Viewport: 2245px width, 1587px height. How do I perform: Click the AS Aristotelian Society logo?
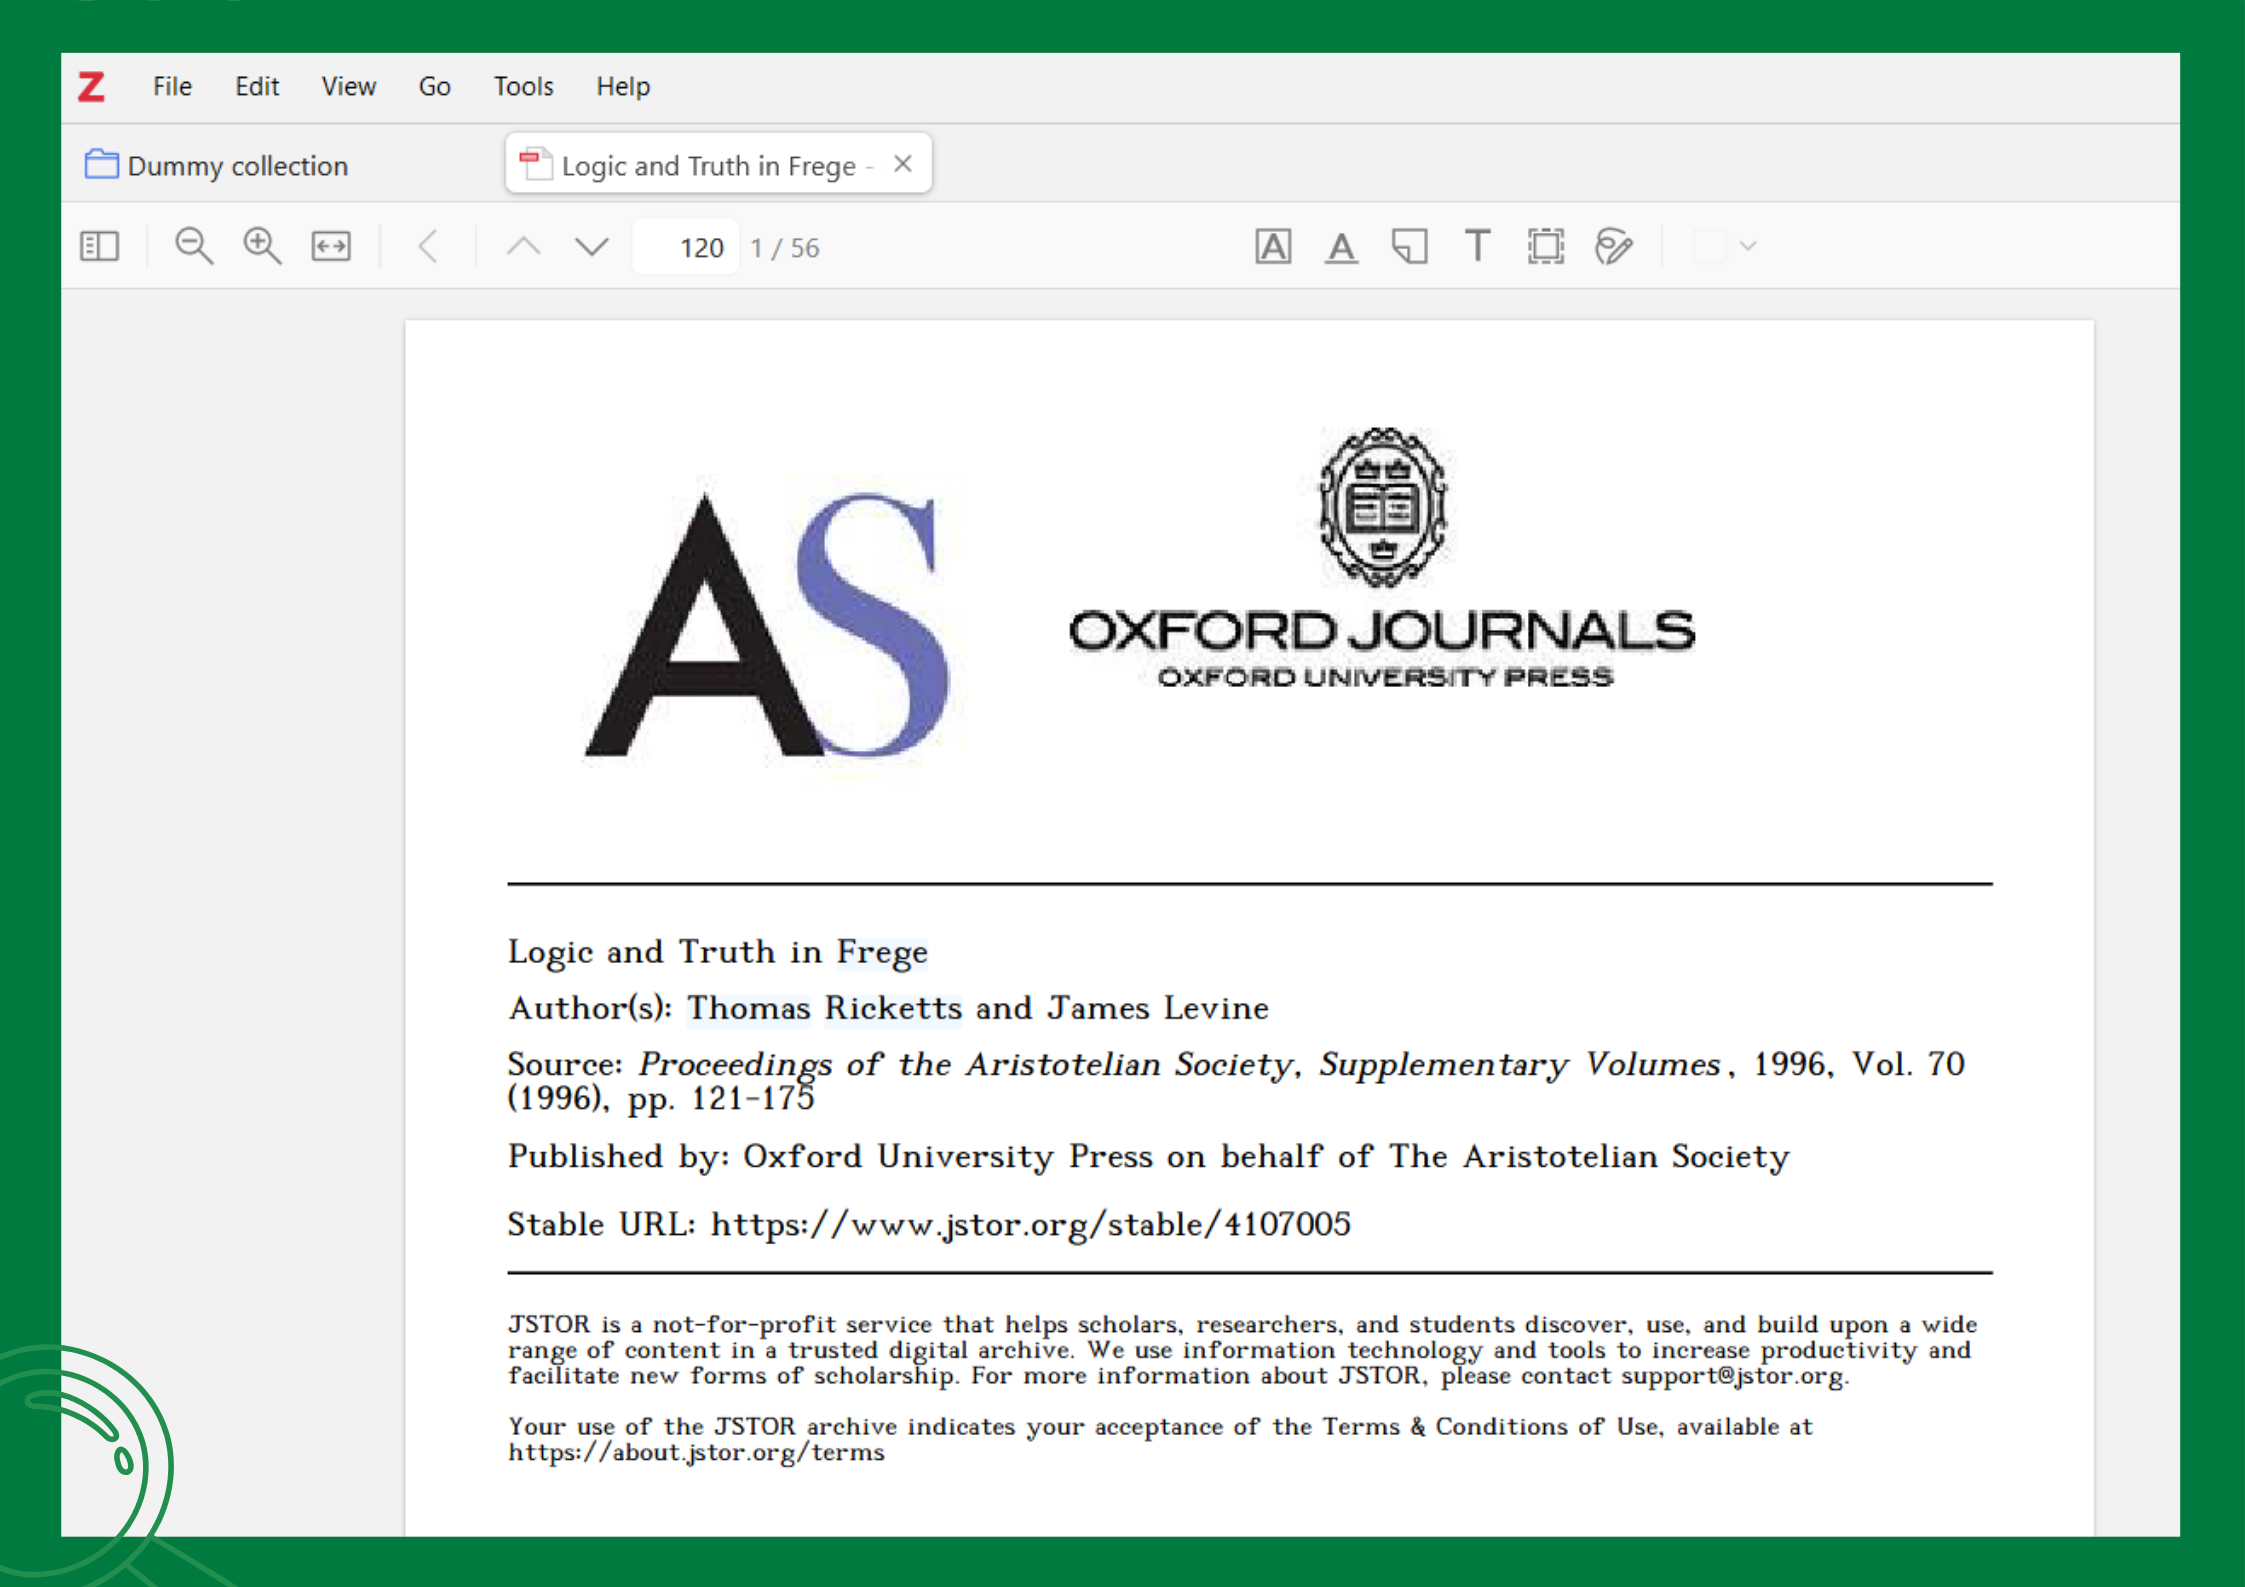click(768, 625)
